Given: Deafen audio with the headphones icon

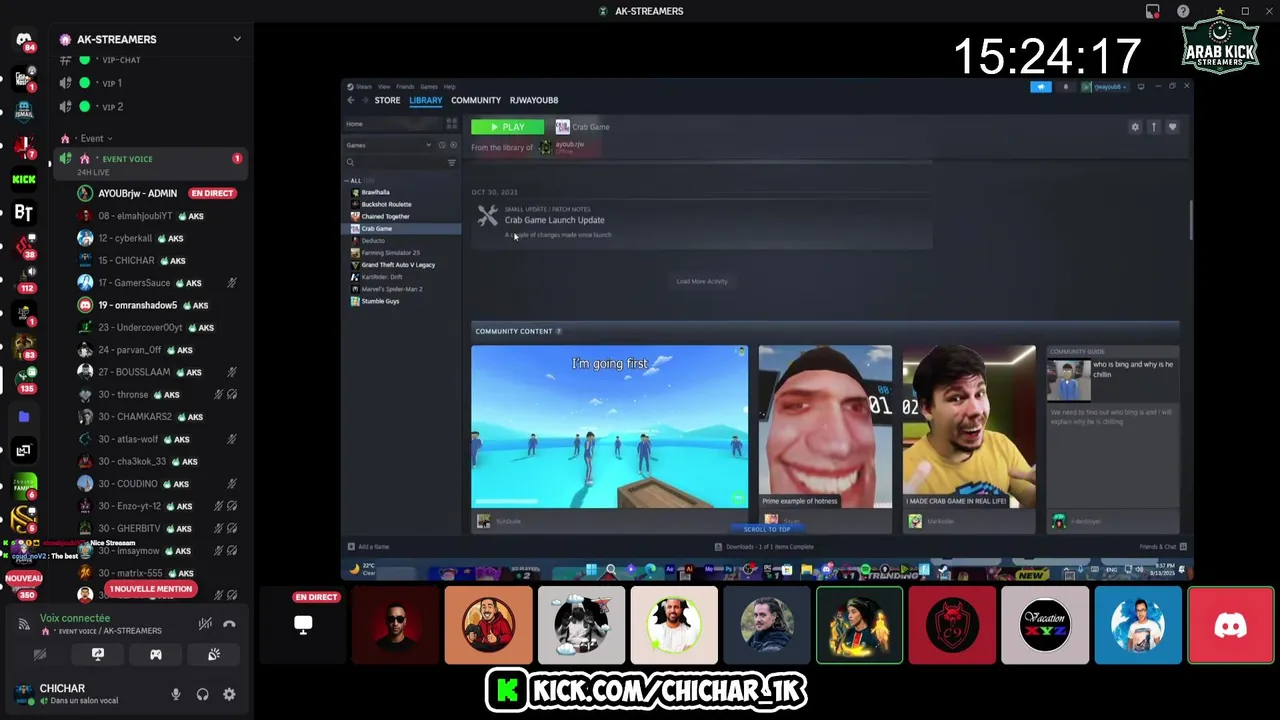Looking at the screenshot, I should click(x=203, y=694).
